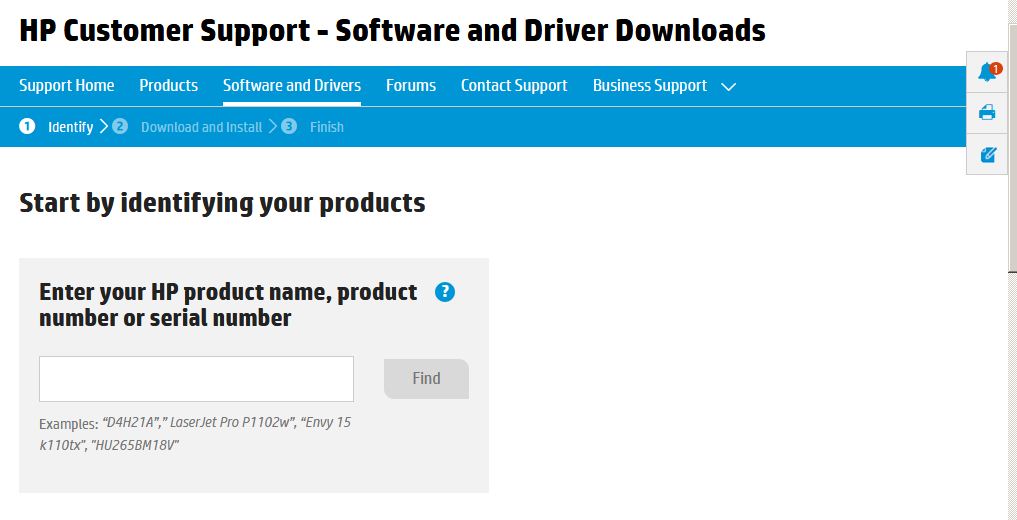Click the examples text "D4H21A"
1017x520 pixels.
tap(132, 423)
